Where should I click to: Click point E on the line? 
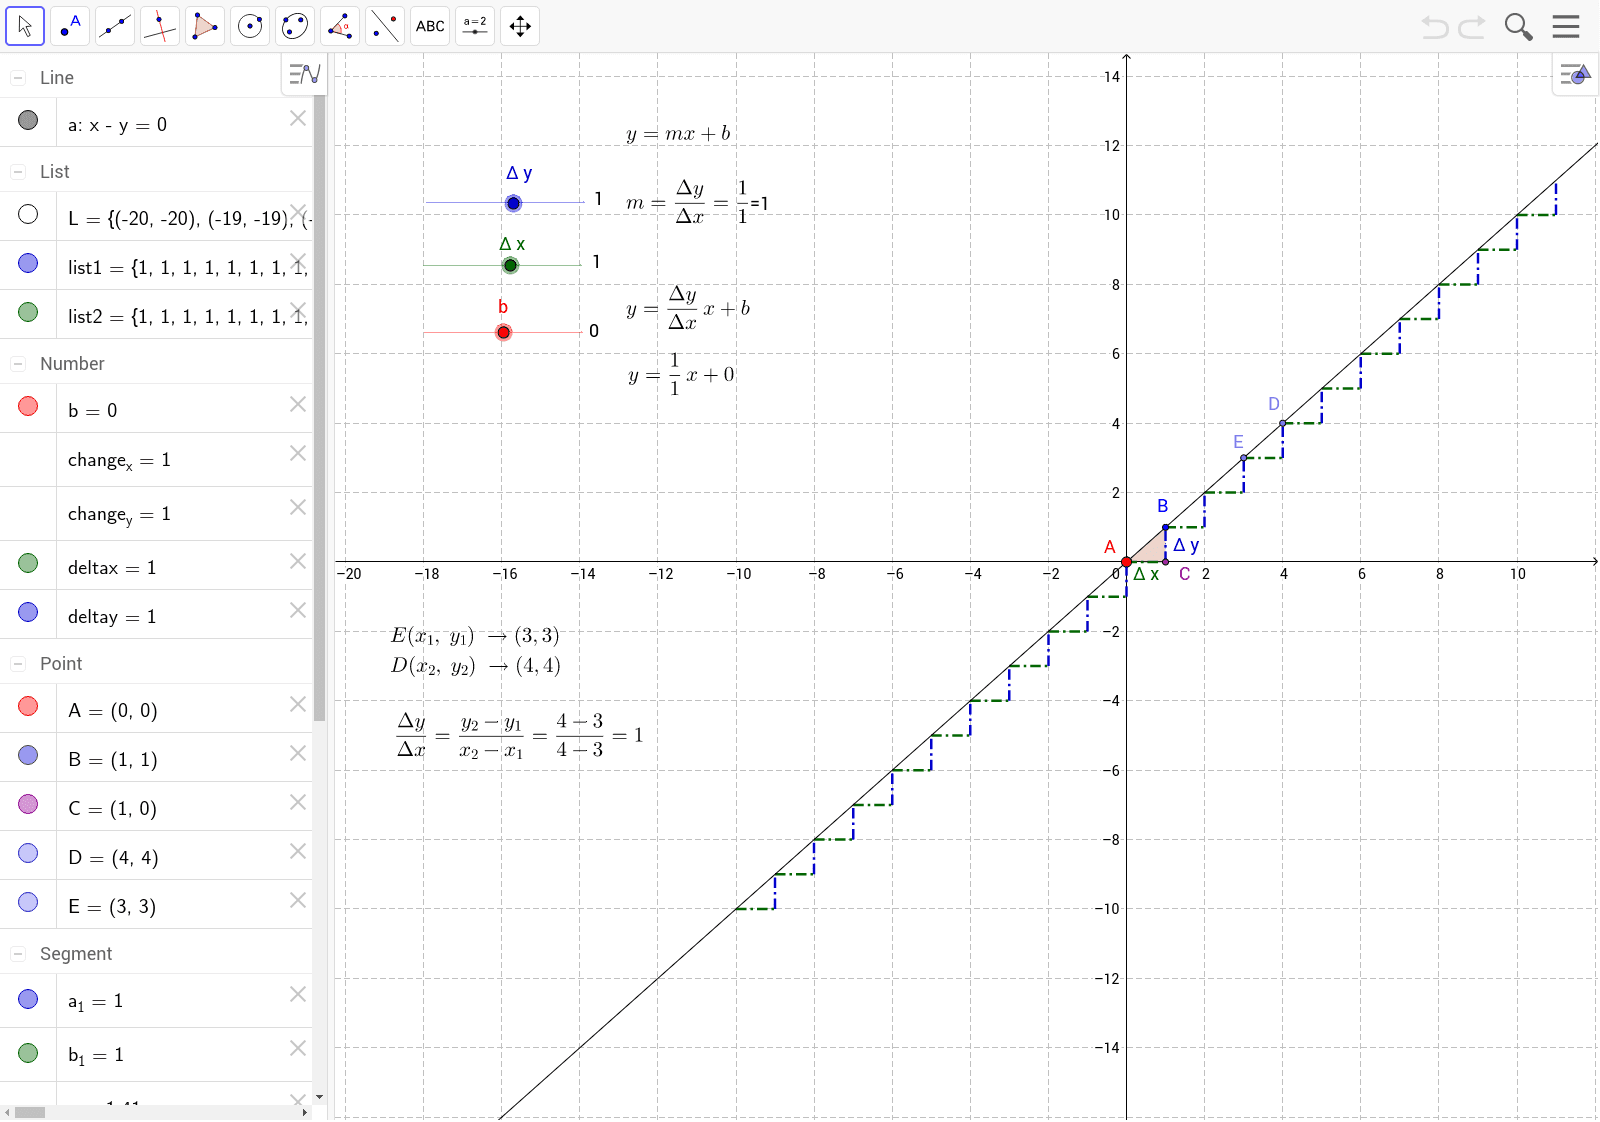coord(1244,458)
